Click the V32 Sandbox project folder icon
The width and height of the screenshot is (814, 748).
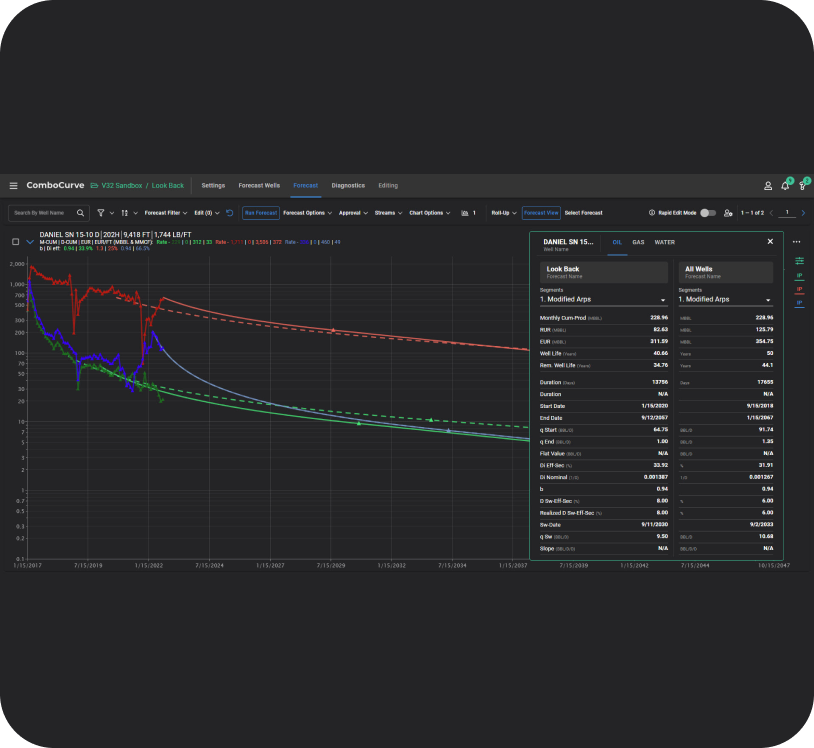click(x=94, y=186)
